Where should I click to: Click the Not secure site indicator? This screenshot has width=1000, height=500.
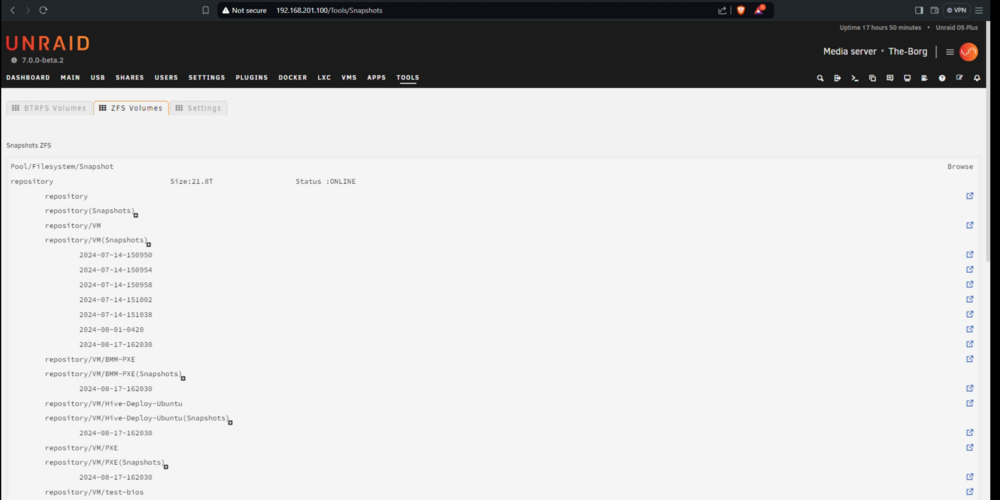coord(244,10)
